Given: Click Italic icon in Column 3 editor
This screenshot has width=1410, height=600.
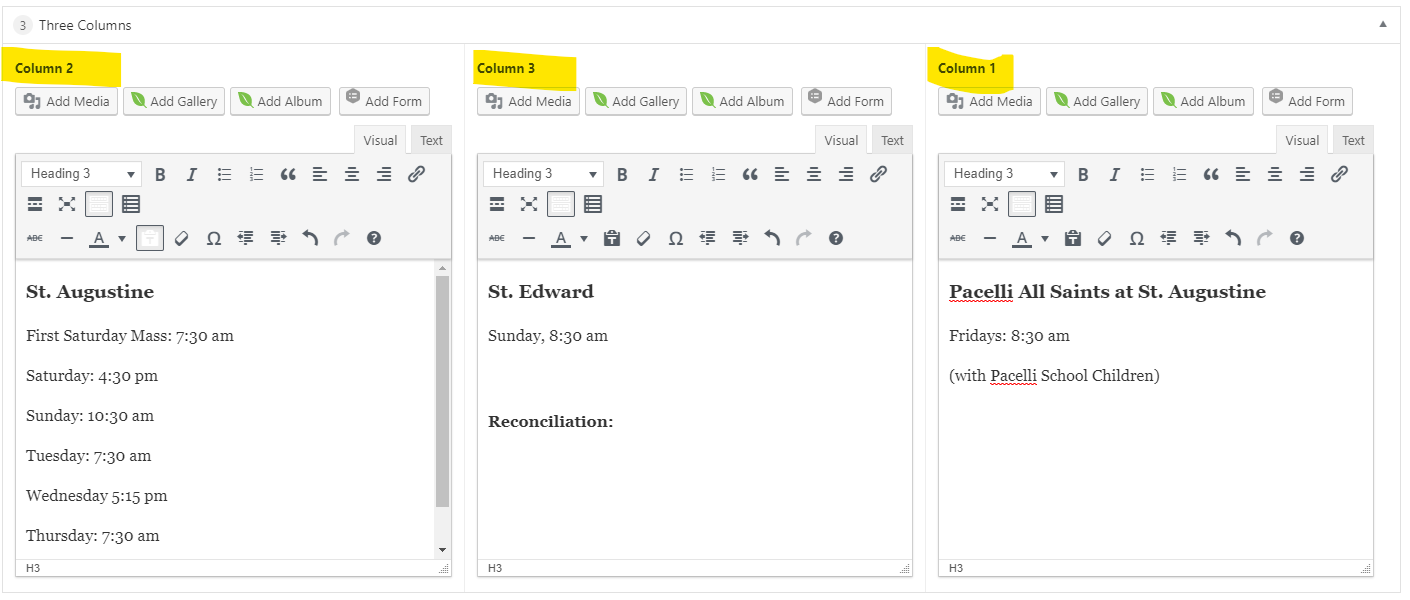Looking at the screenshot, I should 654,174.
